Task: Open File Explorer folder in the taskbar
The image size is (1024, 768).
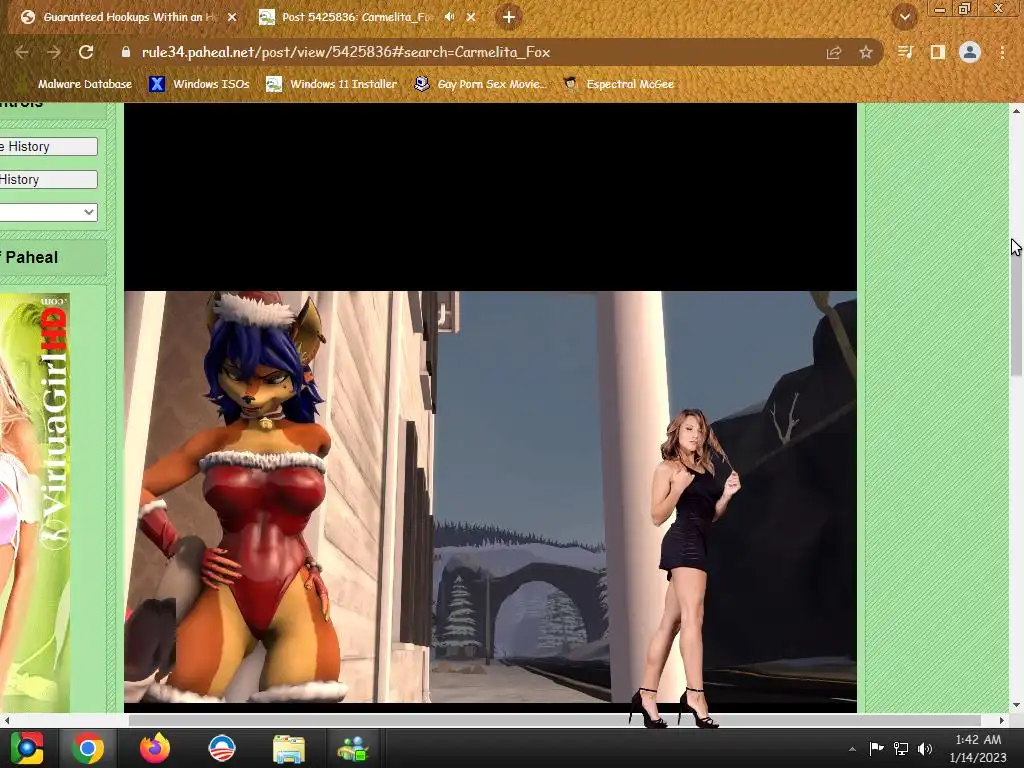Action: (x=289, y=748)
